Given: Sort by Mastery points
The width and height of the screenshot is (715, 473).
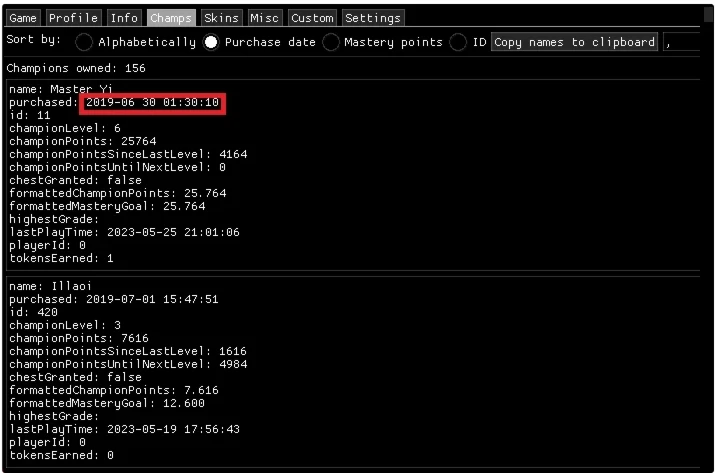Looking at the screenshot, I should [331, 43].
